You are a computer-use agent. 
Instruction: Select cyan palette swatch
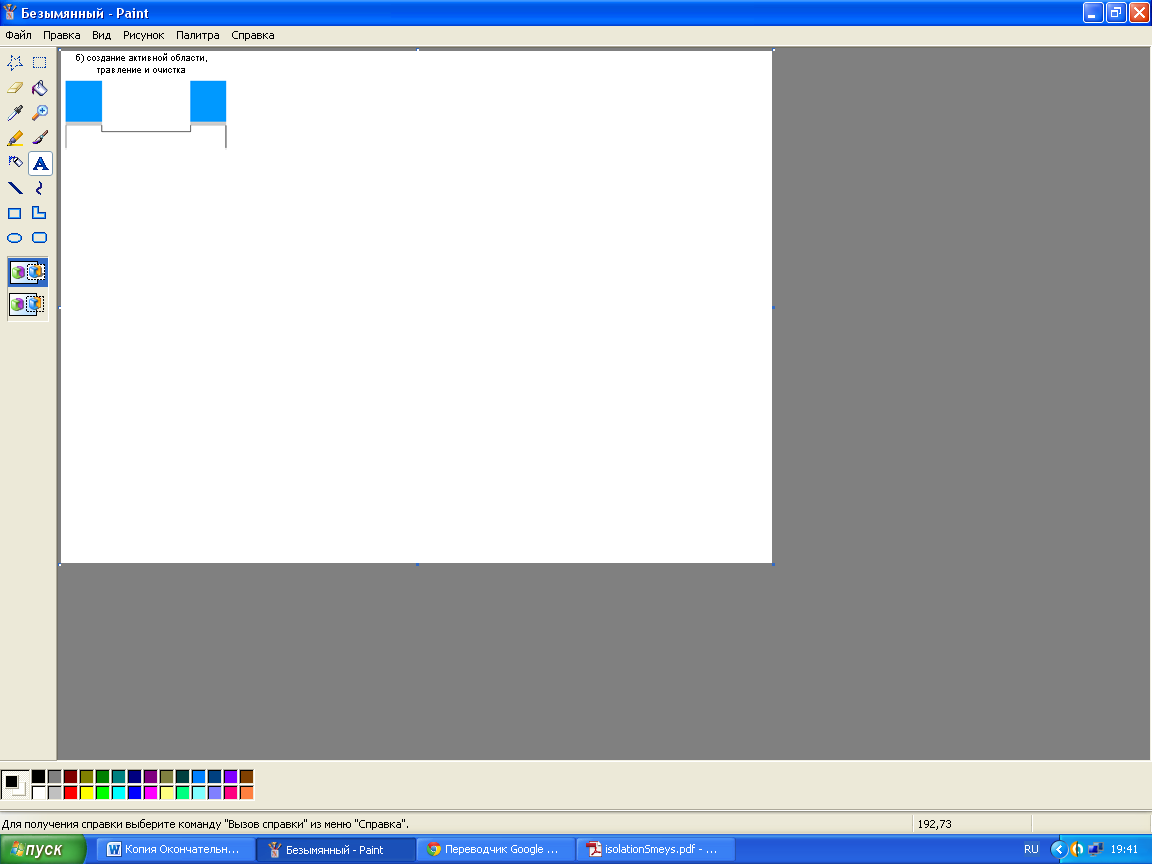coord(118,793)
